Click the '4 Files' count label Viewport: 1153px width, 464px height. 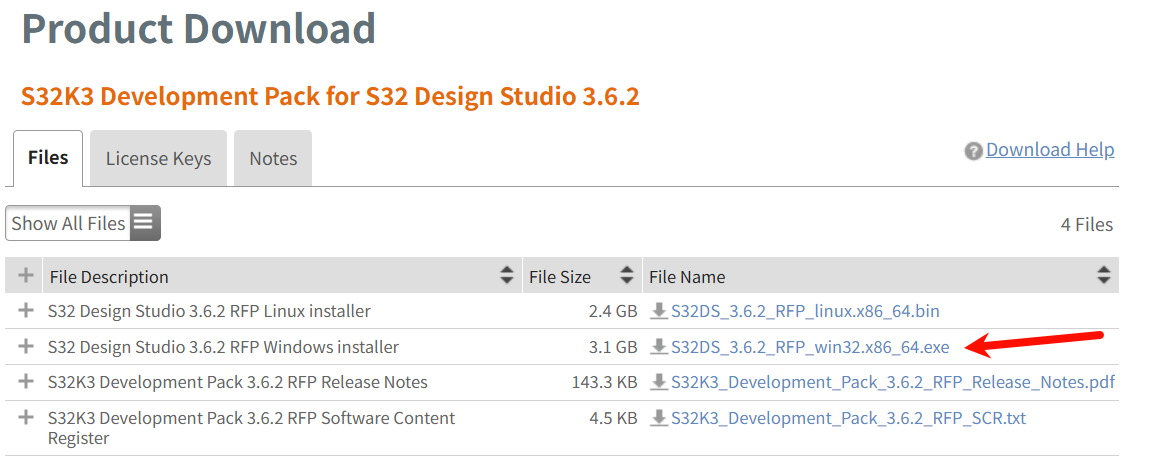point(1087,224)
